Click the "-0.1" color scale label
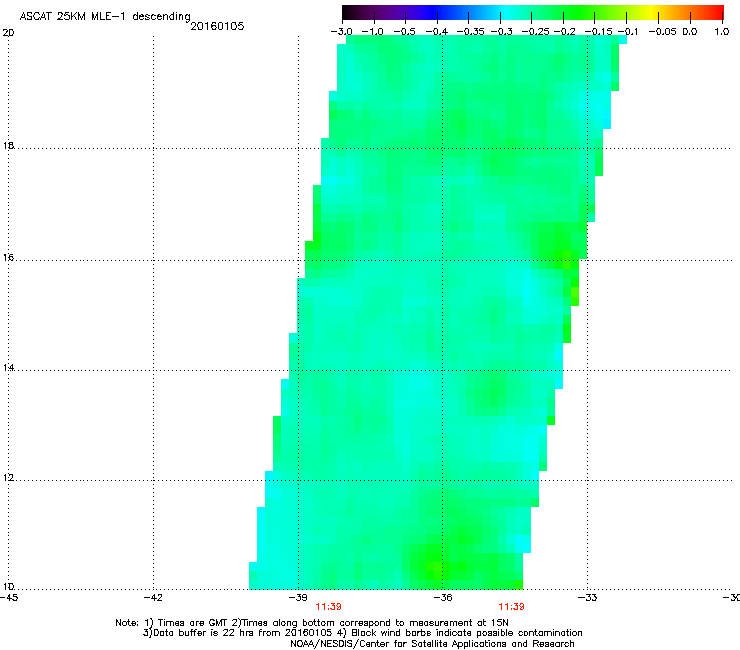Image resolution: width=740 pixels, height=650 pixels. pos(628,32)
